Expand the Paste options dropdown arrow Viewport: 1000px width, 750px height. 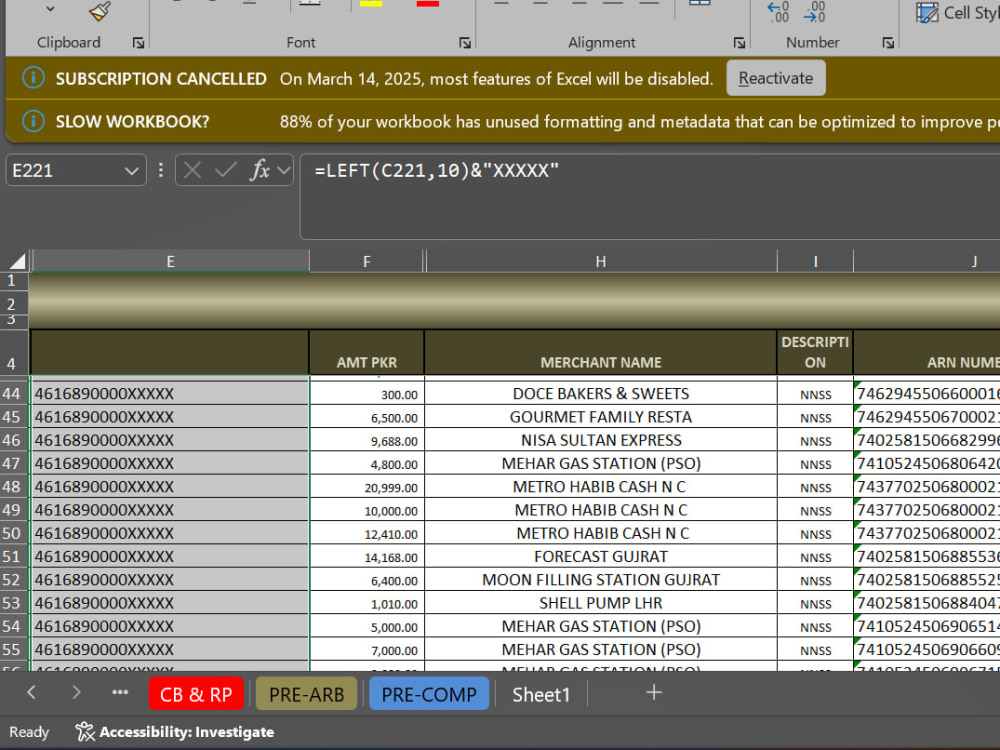[50, 10]
